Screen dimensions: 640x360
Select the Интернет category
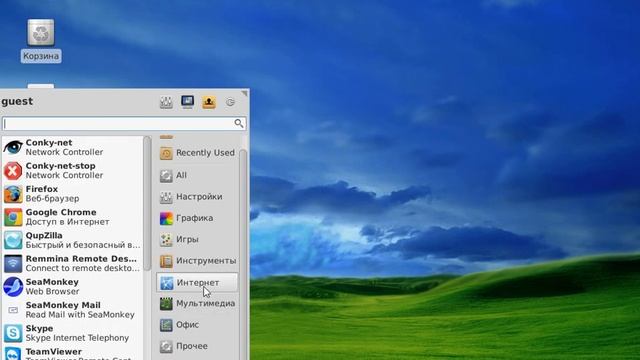click(x=197, y=282)
